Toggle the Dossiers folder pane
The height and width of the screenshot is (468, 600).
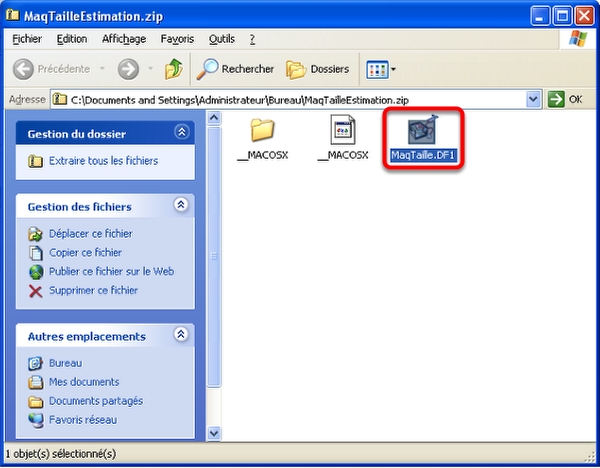click(x=318, y=69)
